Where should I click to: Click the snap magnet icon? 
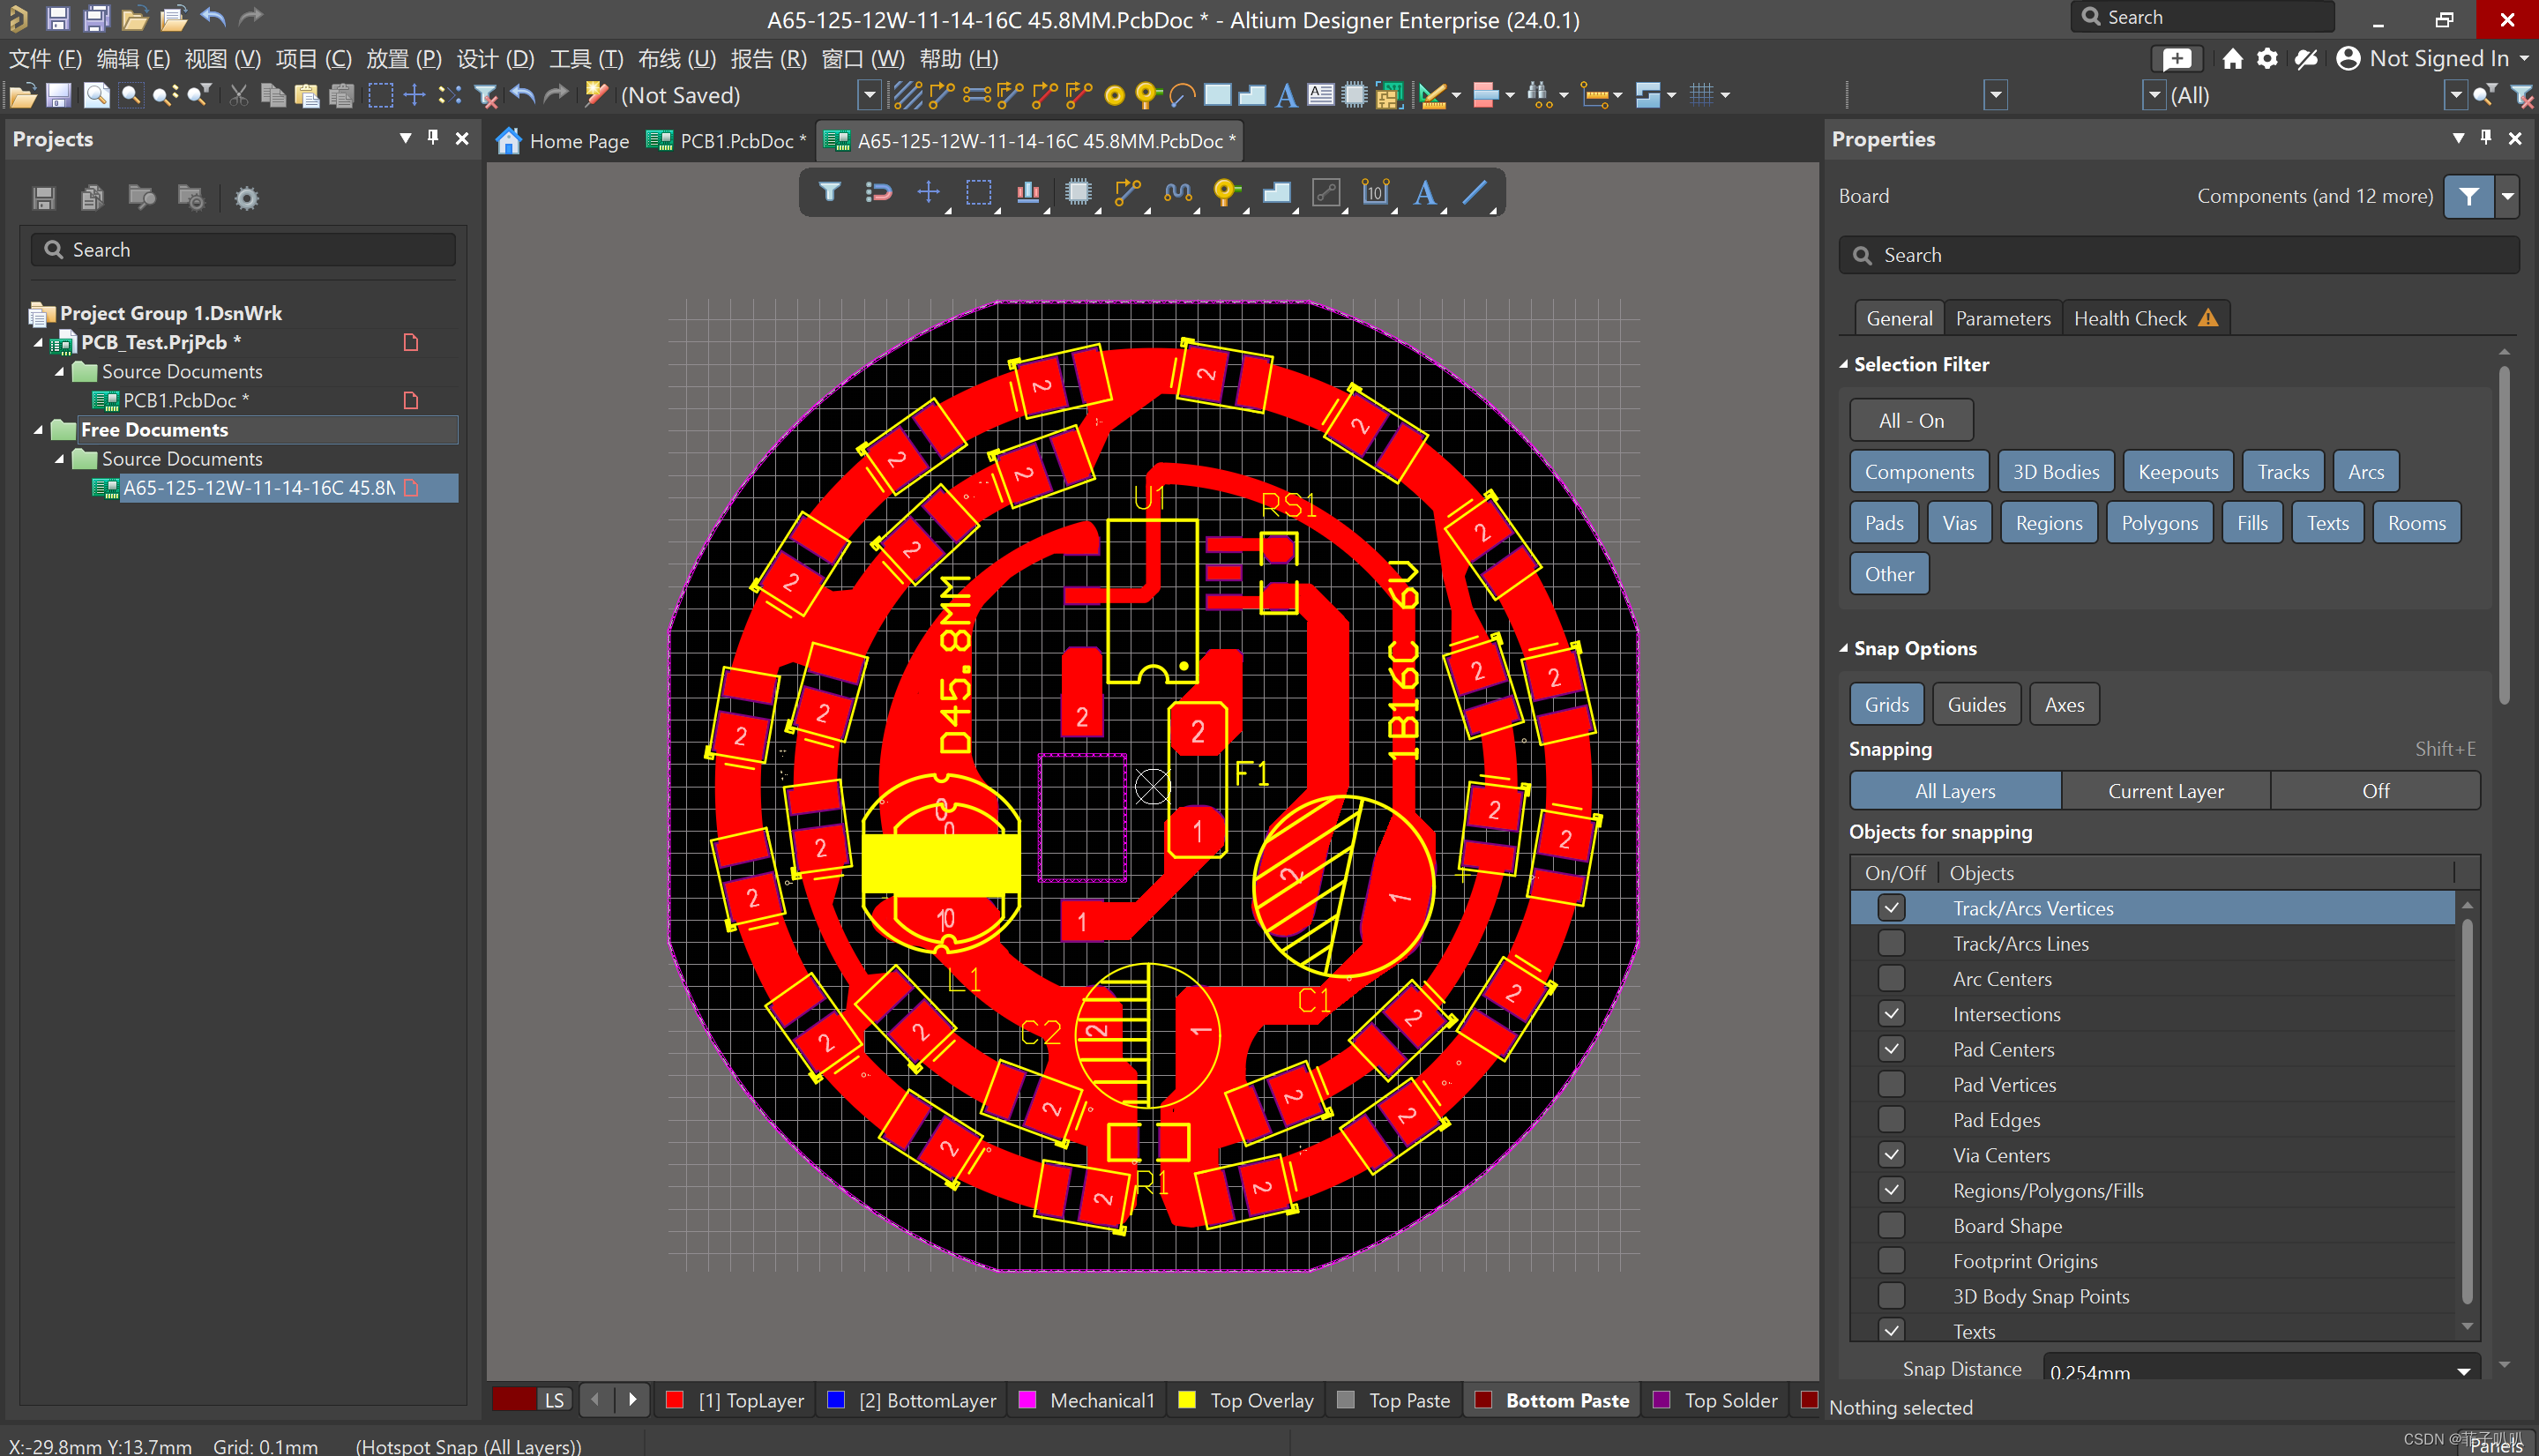(x=878, y=192)
